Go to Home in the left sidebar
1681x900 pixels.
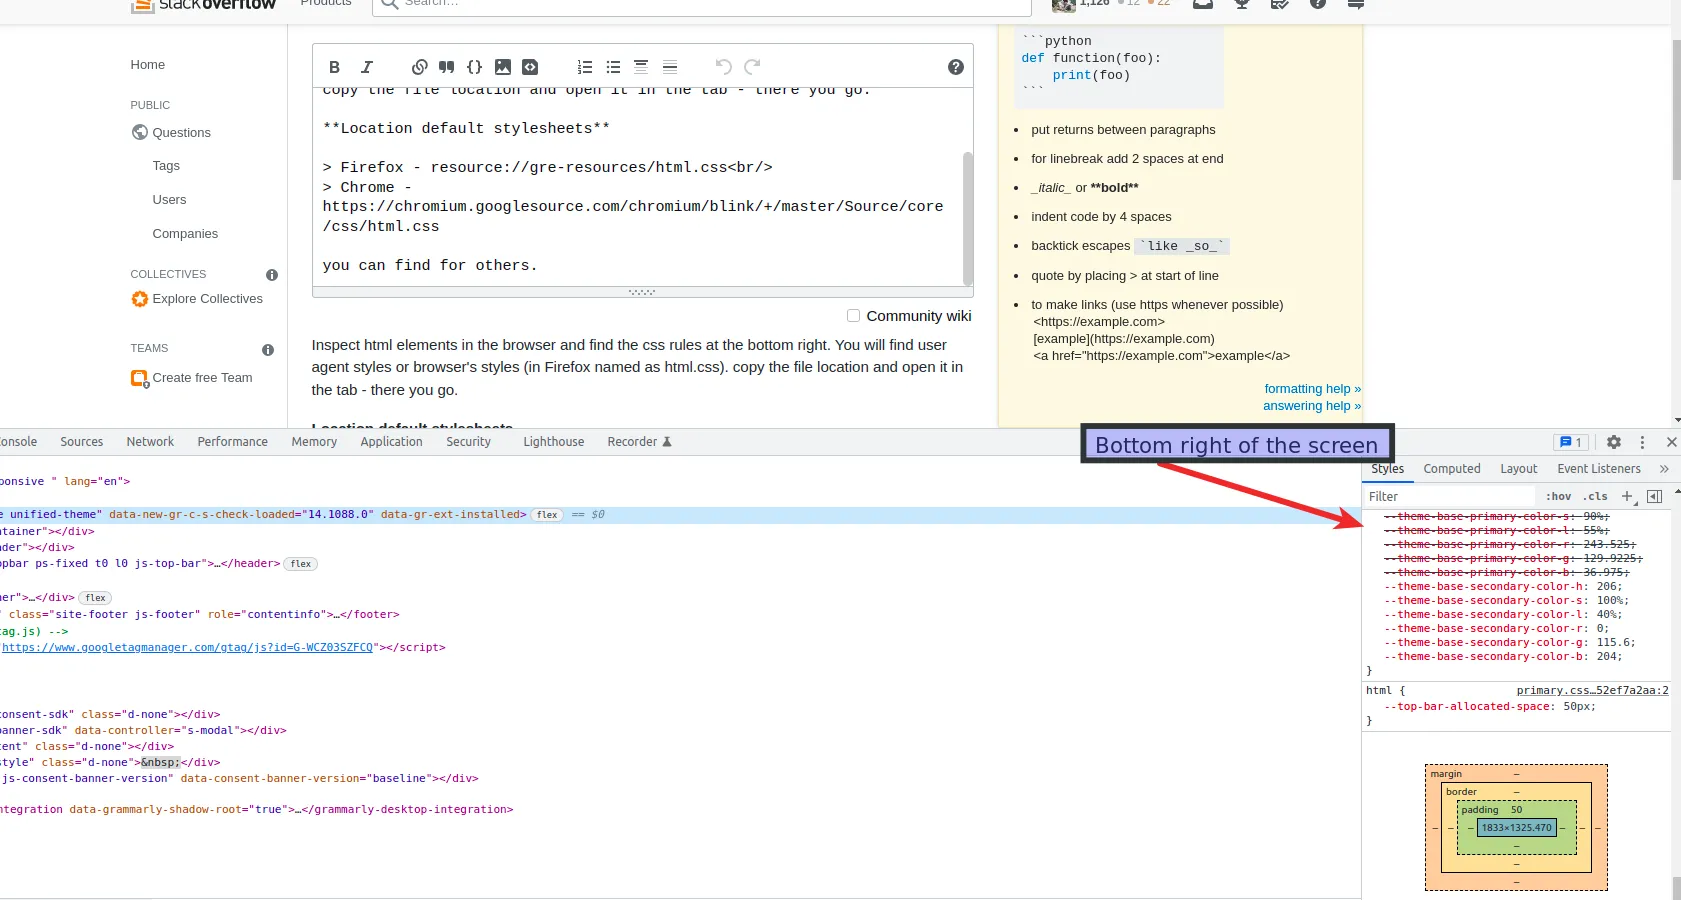coord(148,65)
